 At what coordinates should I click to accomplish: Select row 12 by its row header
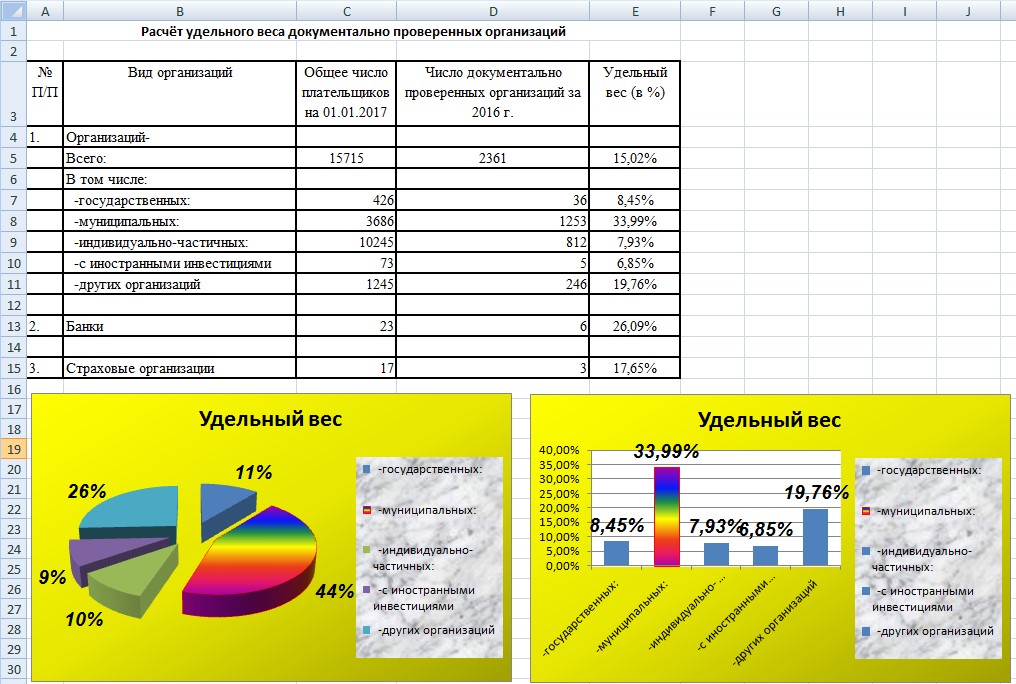[x=13, y=305]
